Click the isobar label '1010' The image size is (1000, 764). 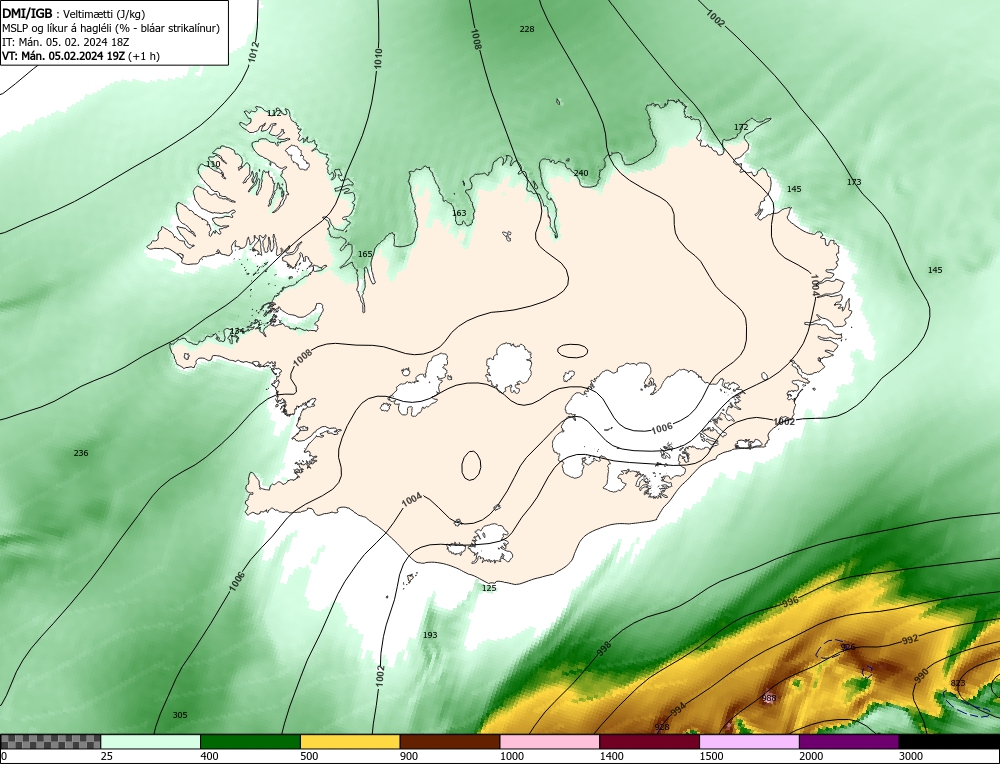[x=378, y=58]
